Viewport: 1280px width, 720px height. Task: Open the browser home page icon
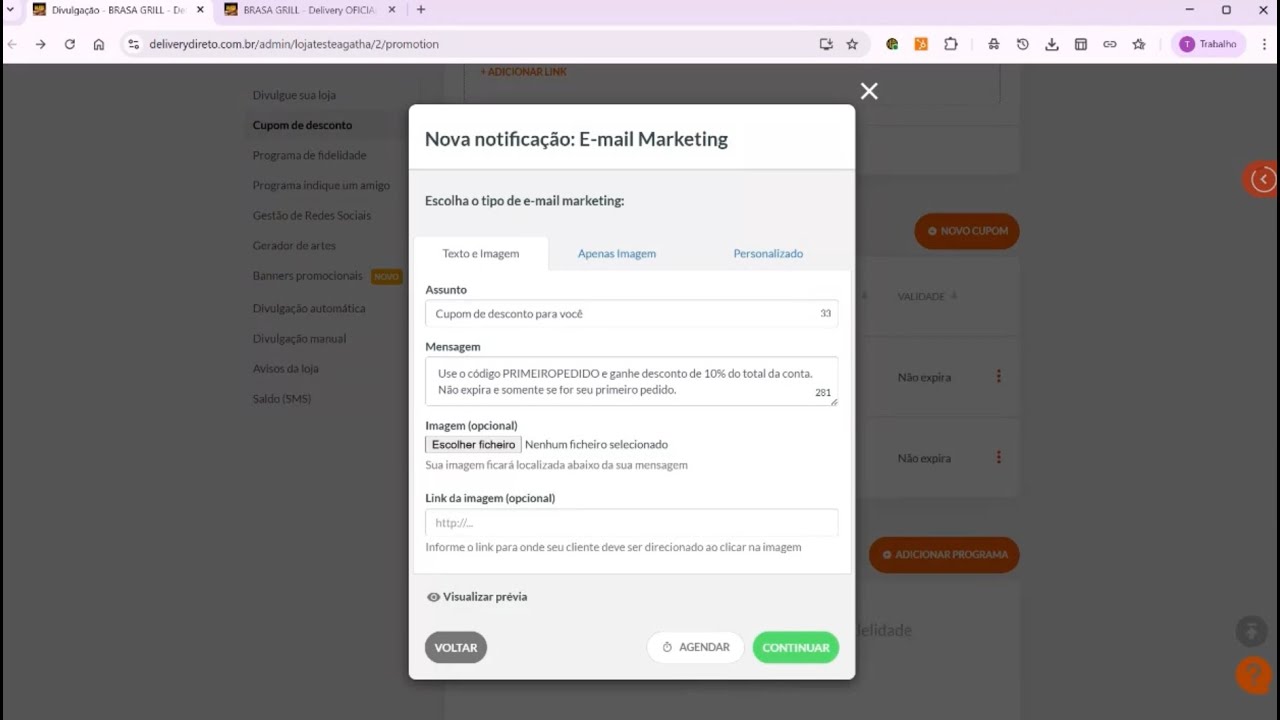click(x=98, y=44)
